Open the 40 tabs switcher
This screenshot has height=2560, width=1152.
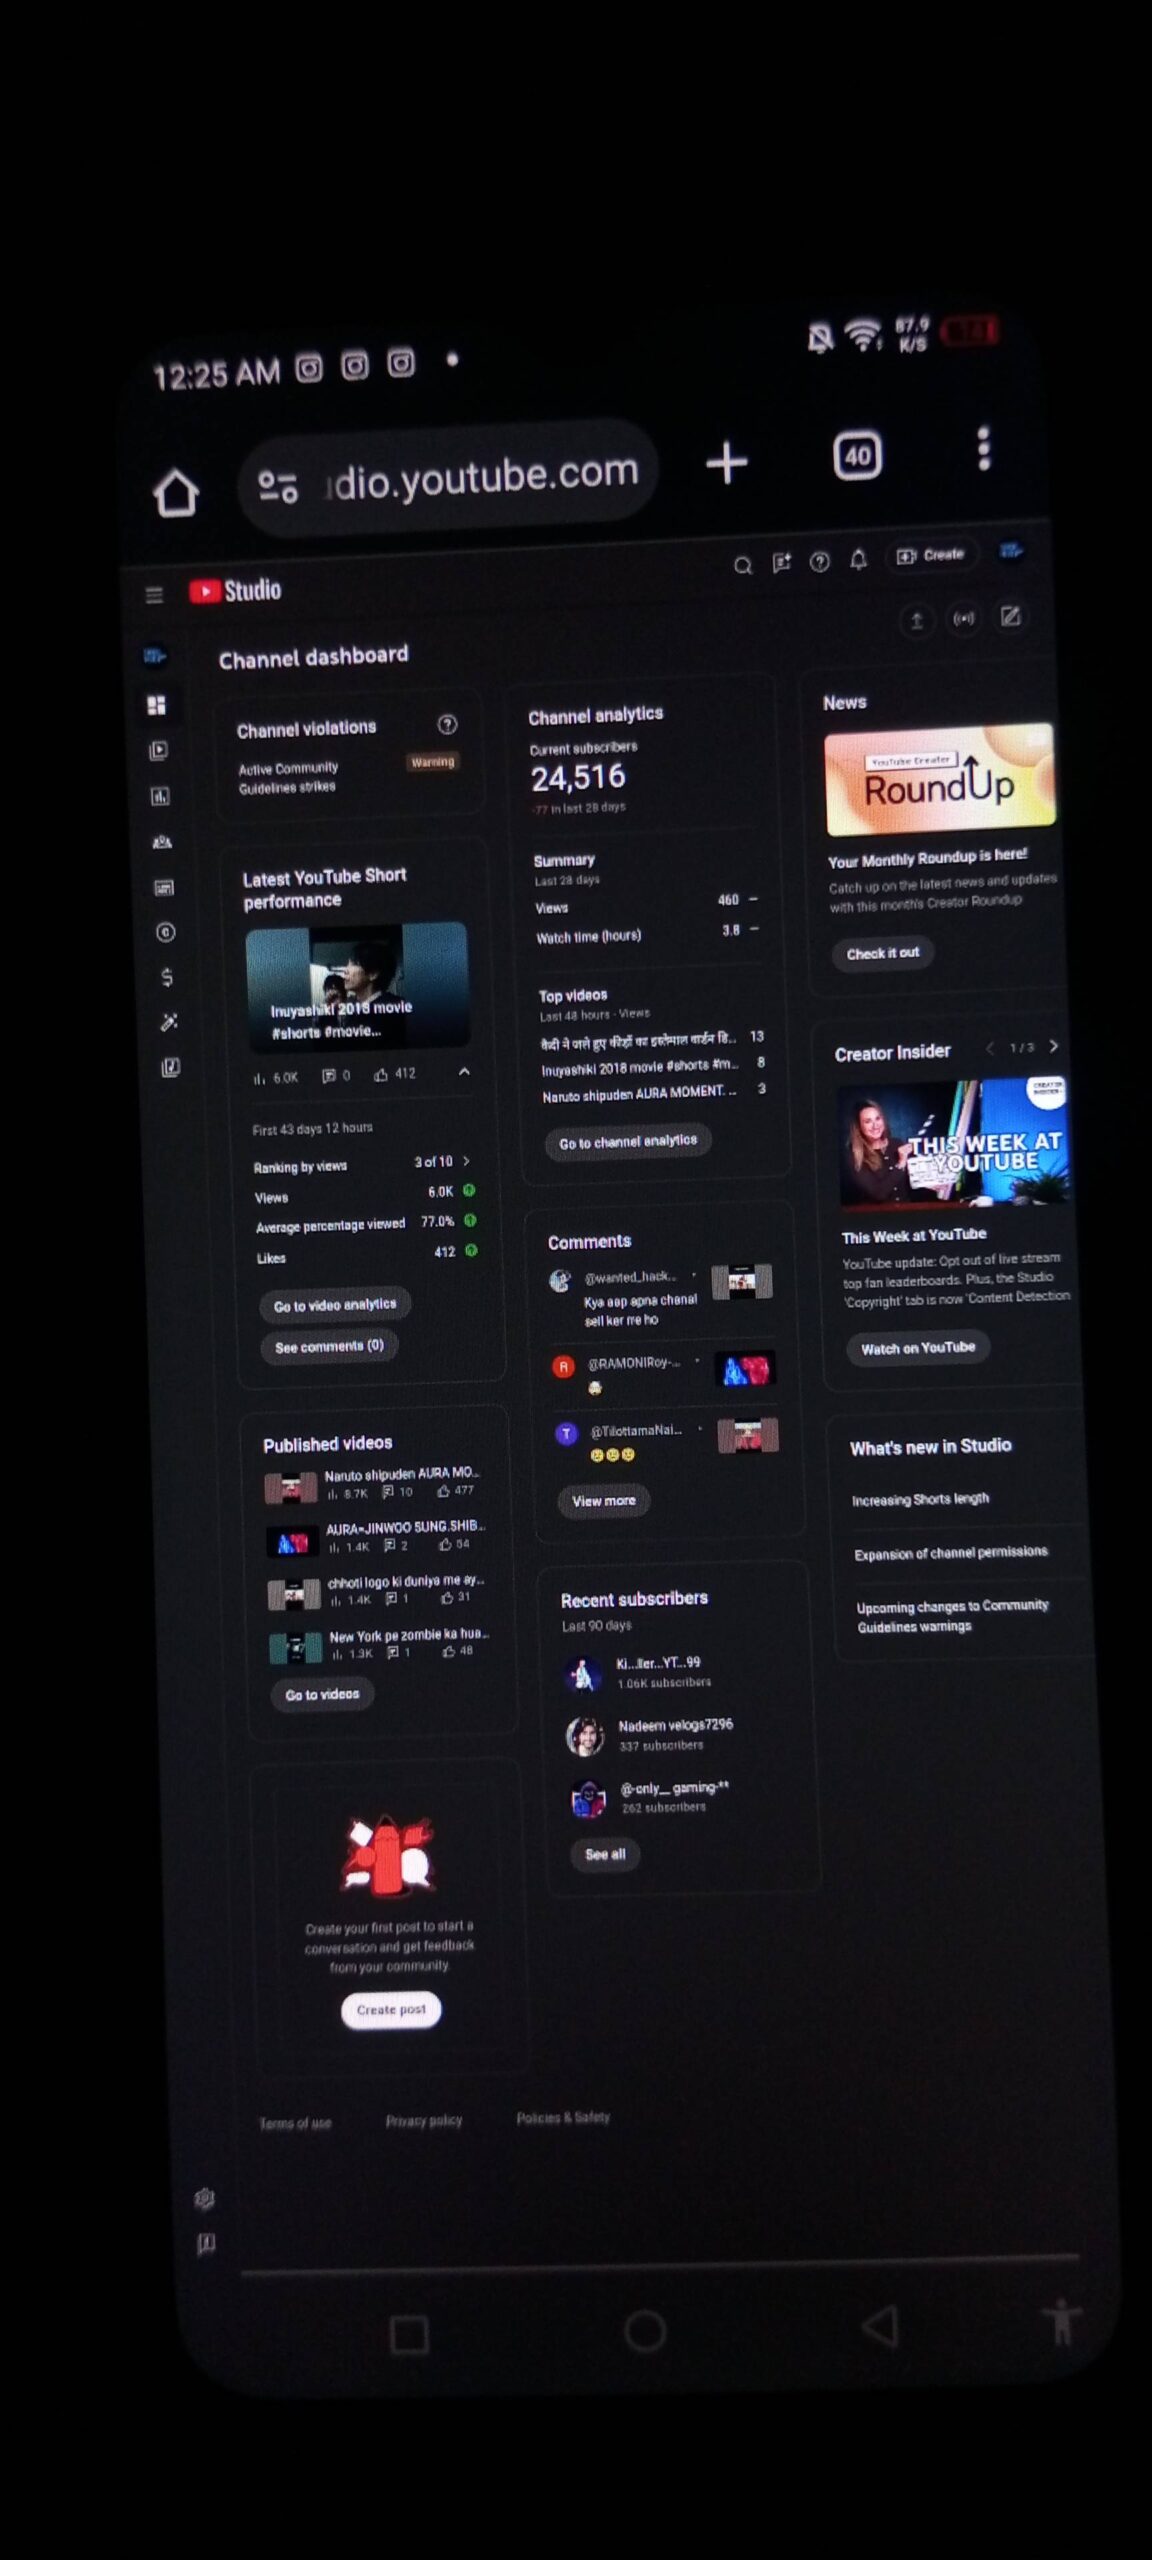(x=857, y=456)
